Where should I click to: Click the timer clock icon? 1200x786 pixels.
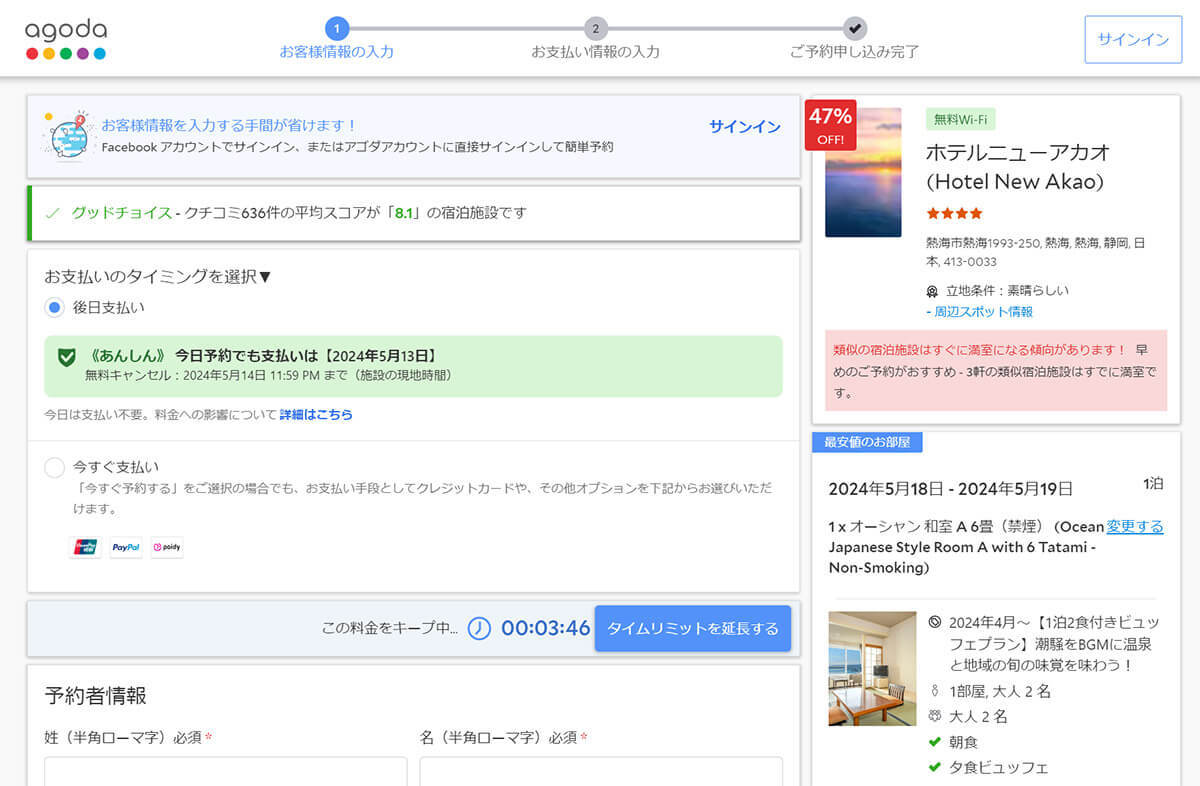(x=479, y=628)
